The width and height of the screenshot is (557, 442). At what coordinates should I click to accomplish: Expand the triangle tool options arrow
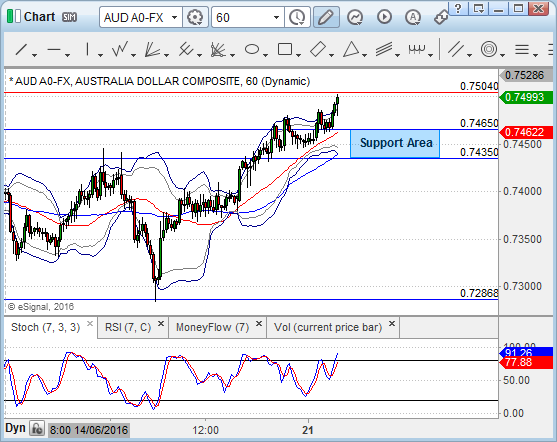tap(364, 55)
